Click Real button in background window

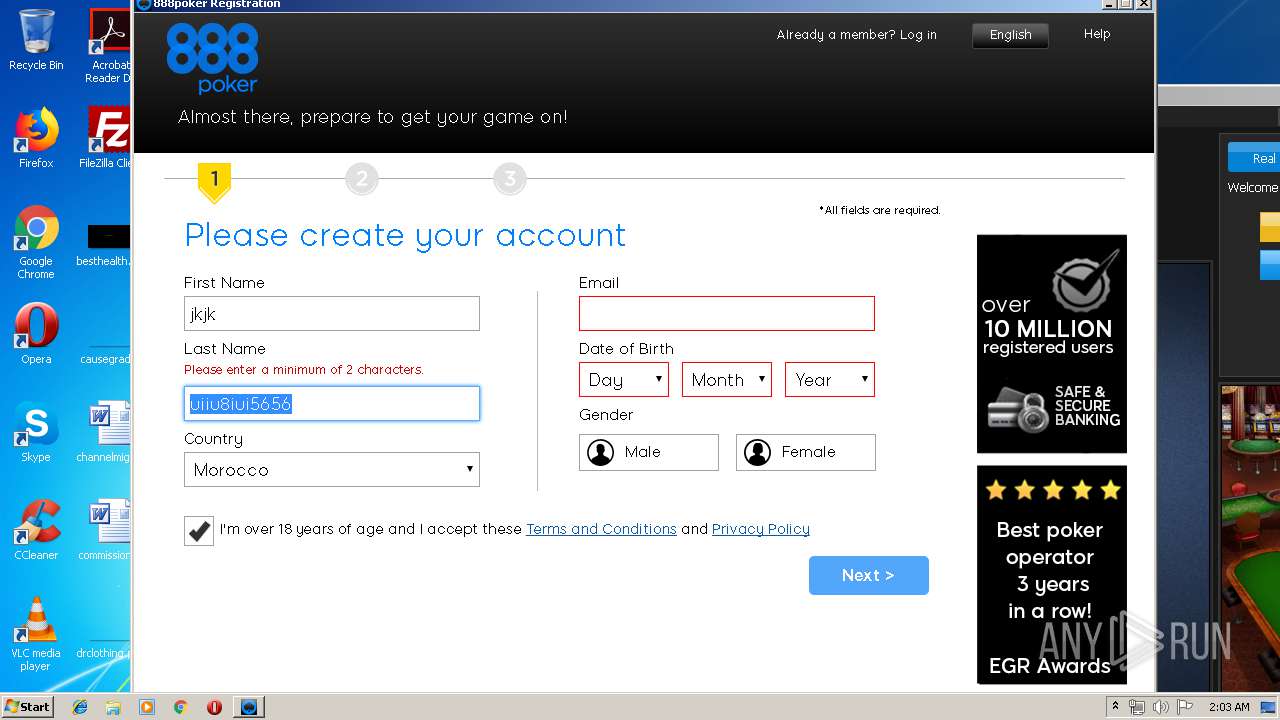(1254, 158)
